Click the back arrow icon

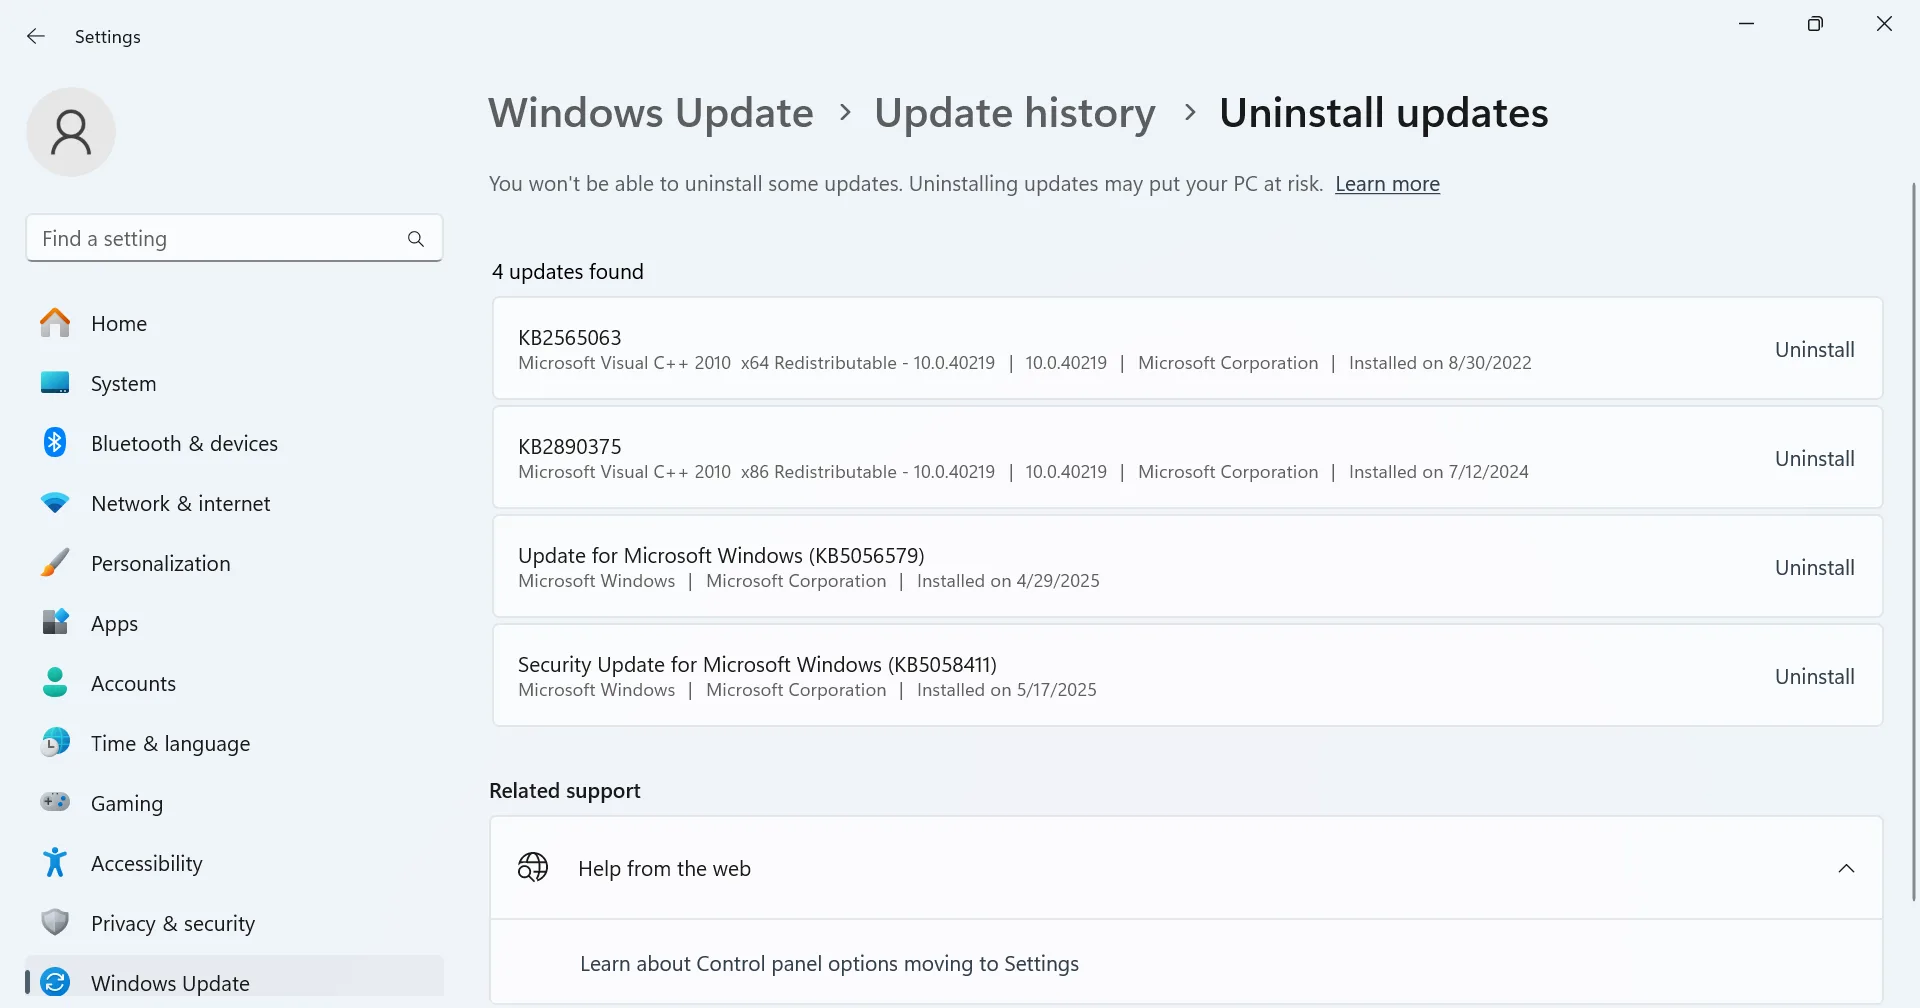pyautogui.click(x=36, y=37)
